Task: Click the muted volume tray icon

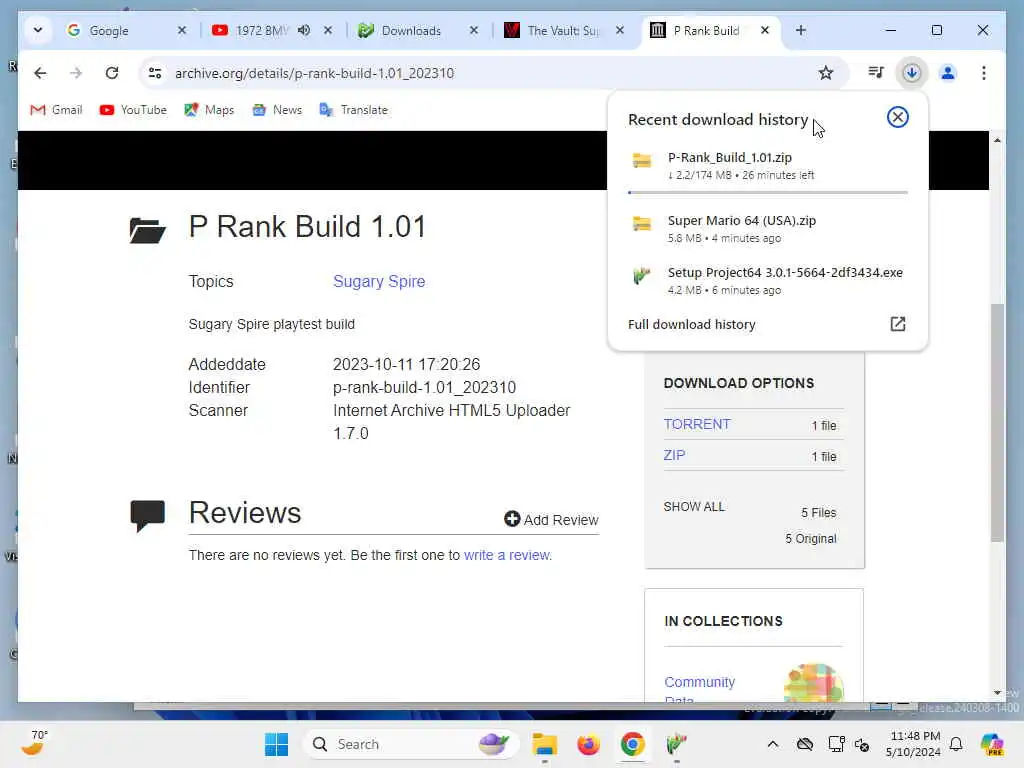Action: [x=862, y=744]
